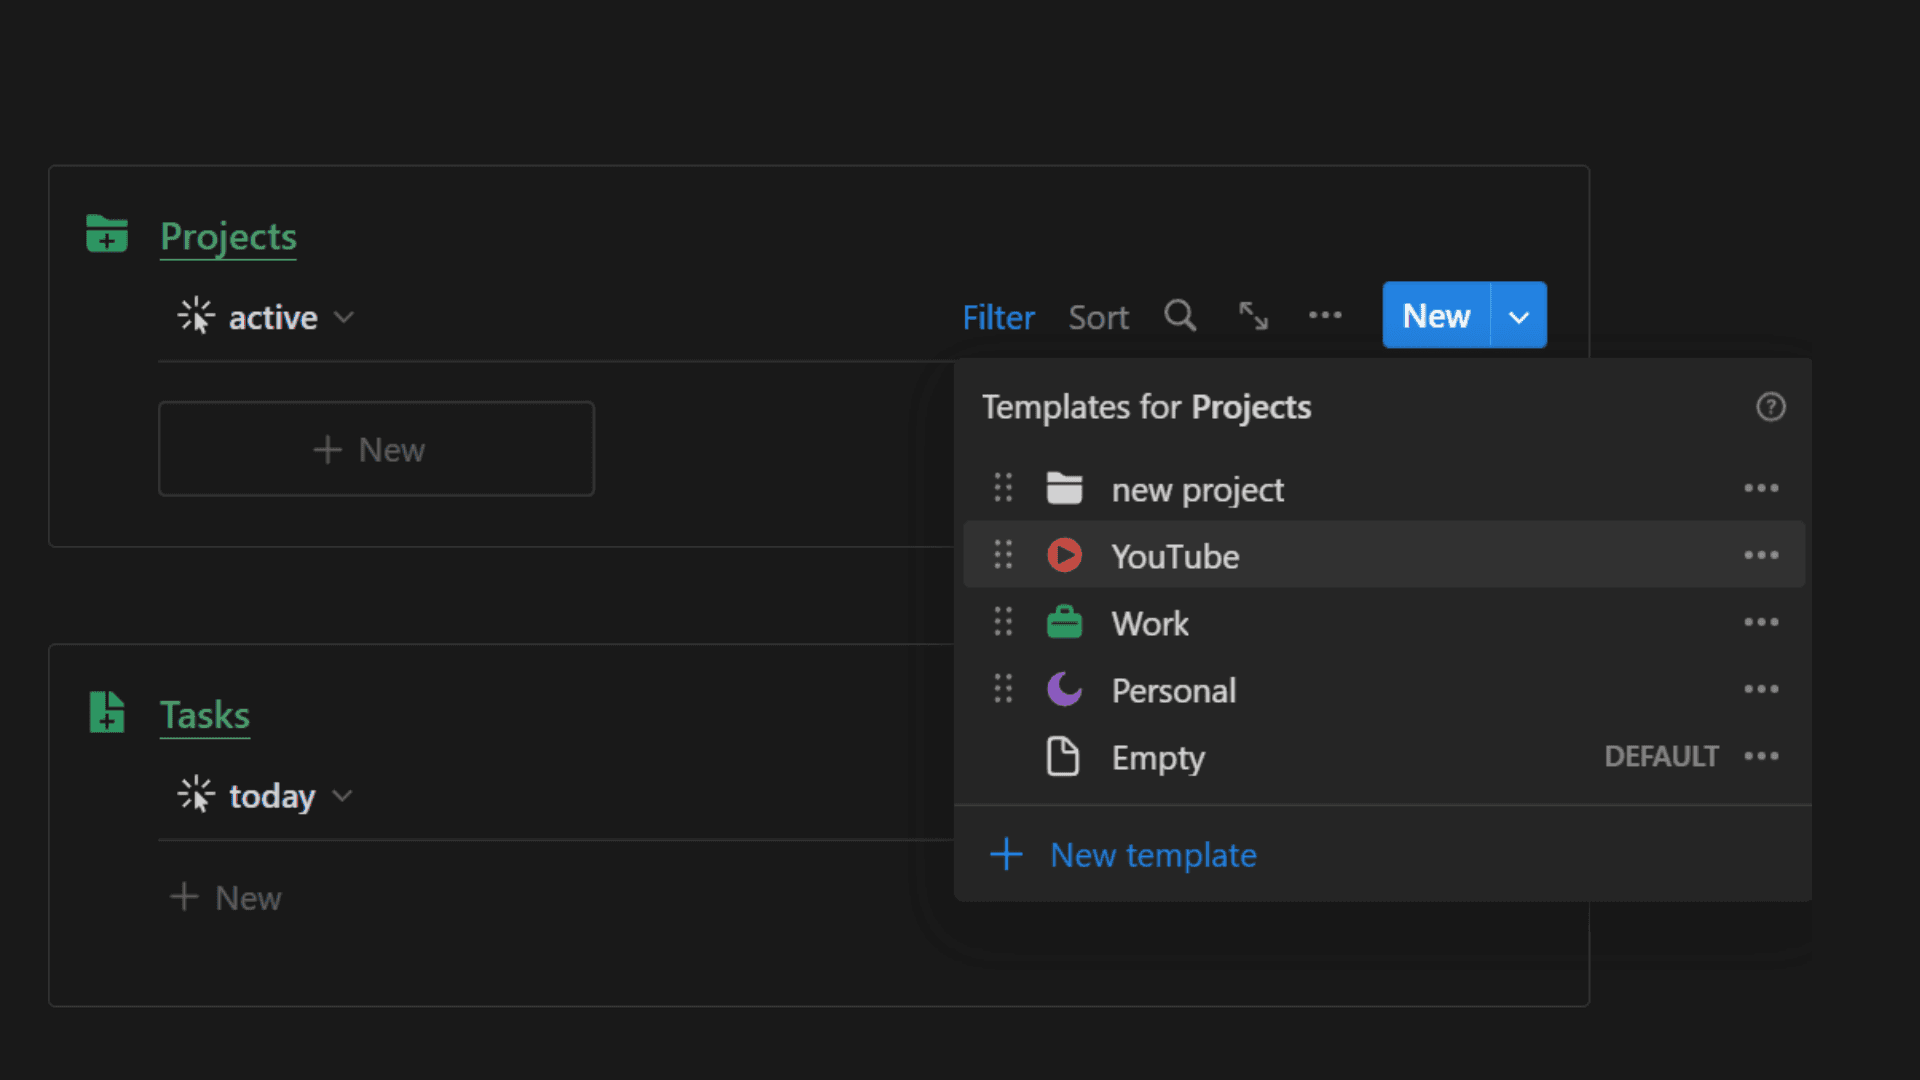Click the today view cursor icon
The image size is (1920, 1080).
click(196, 795)
